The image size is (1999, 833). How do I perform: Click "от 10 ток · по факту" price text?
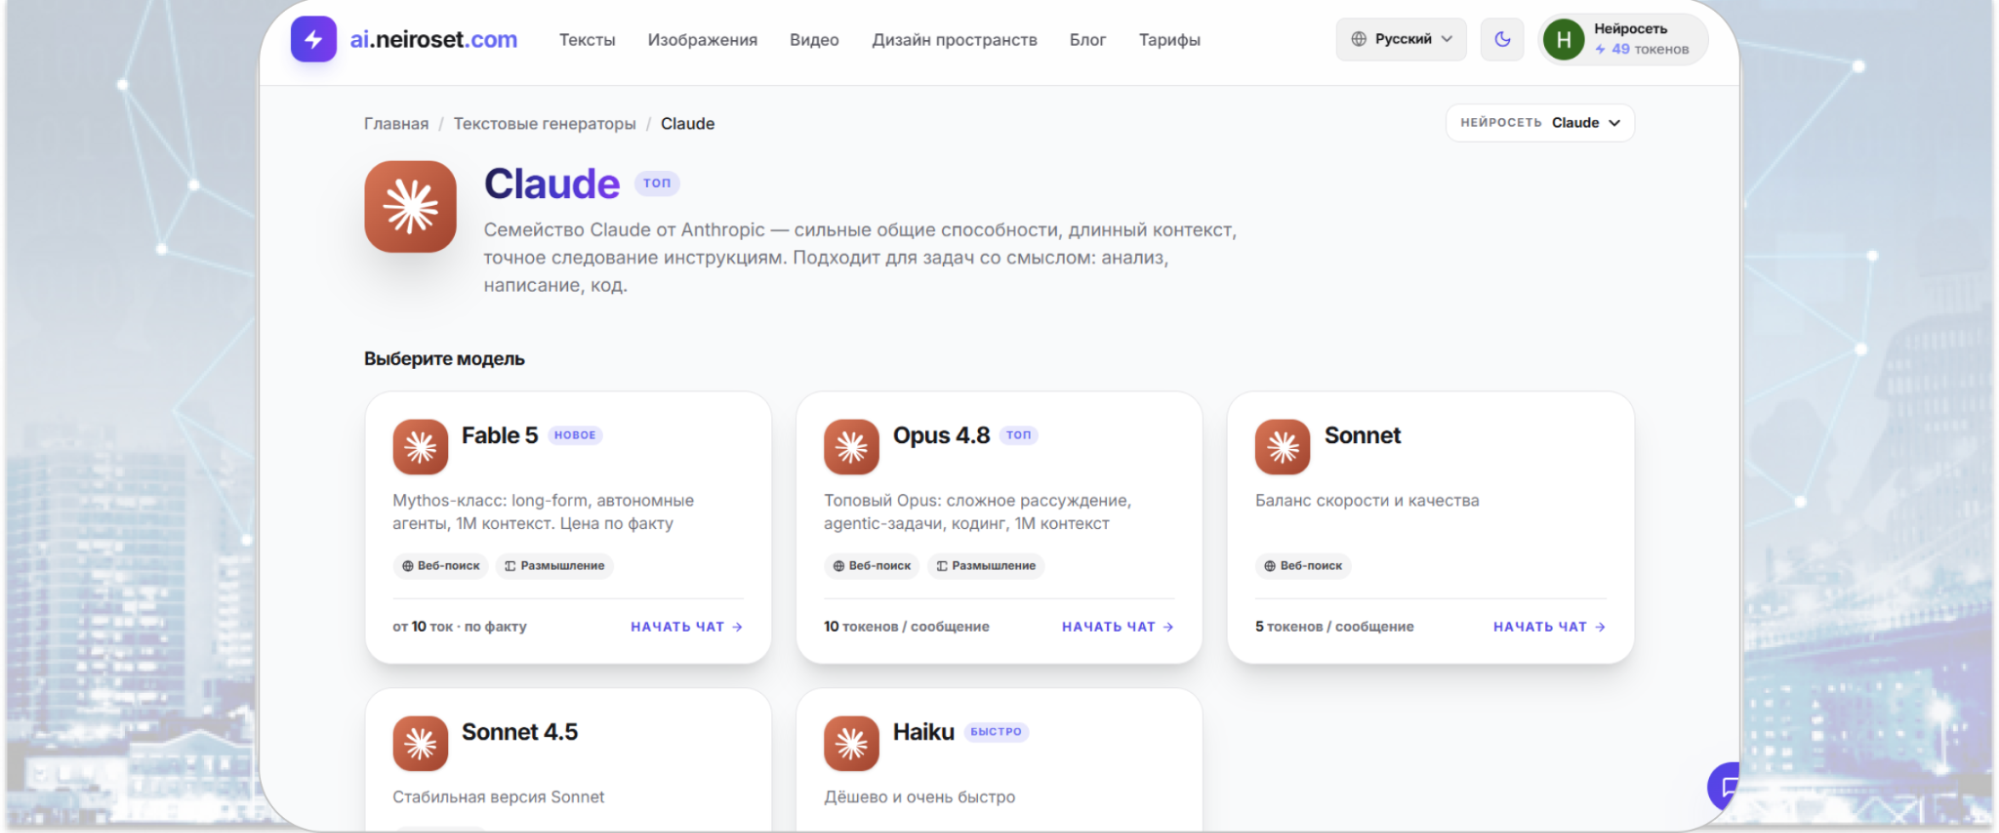coord(459,627)
